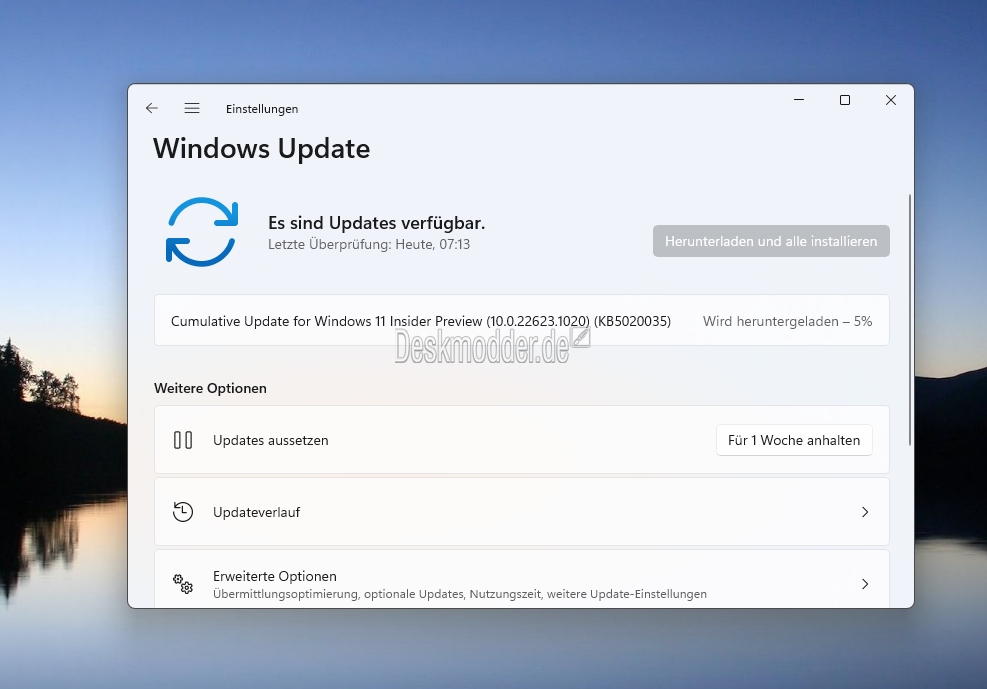The width and height of the screenshot is (987, 689).
Task: Click Herunterladen und alle installieren button
Action: point(771,241)
